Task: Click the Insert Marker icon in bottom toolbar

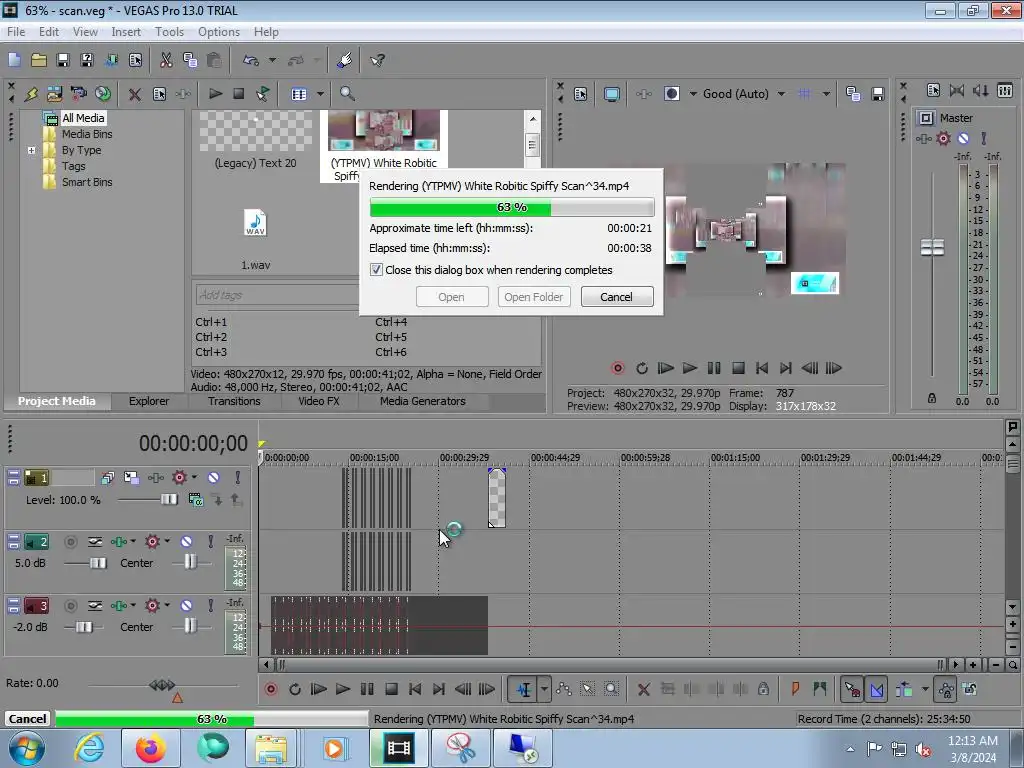Action: pyautogui.click(x=795, y=689)
